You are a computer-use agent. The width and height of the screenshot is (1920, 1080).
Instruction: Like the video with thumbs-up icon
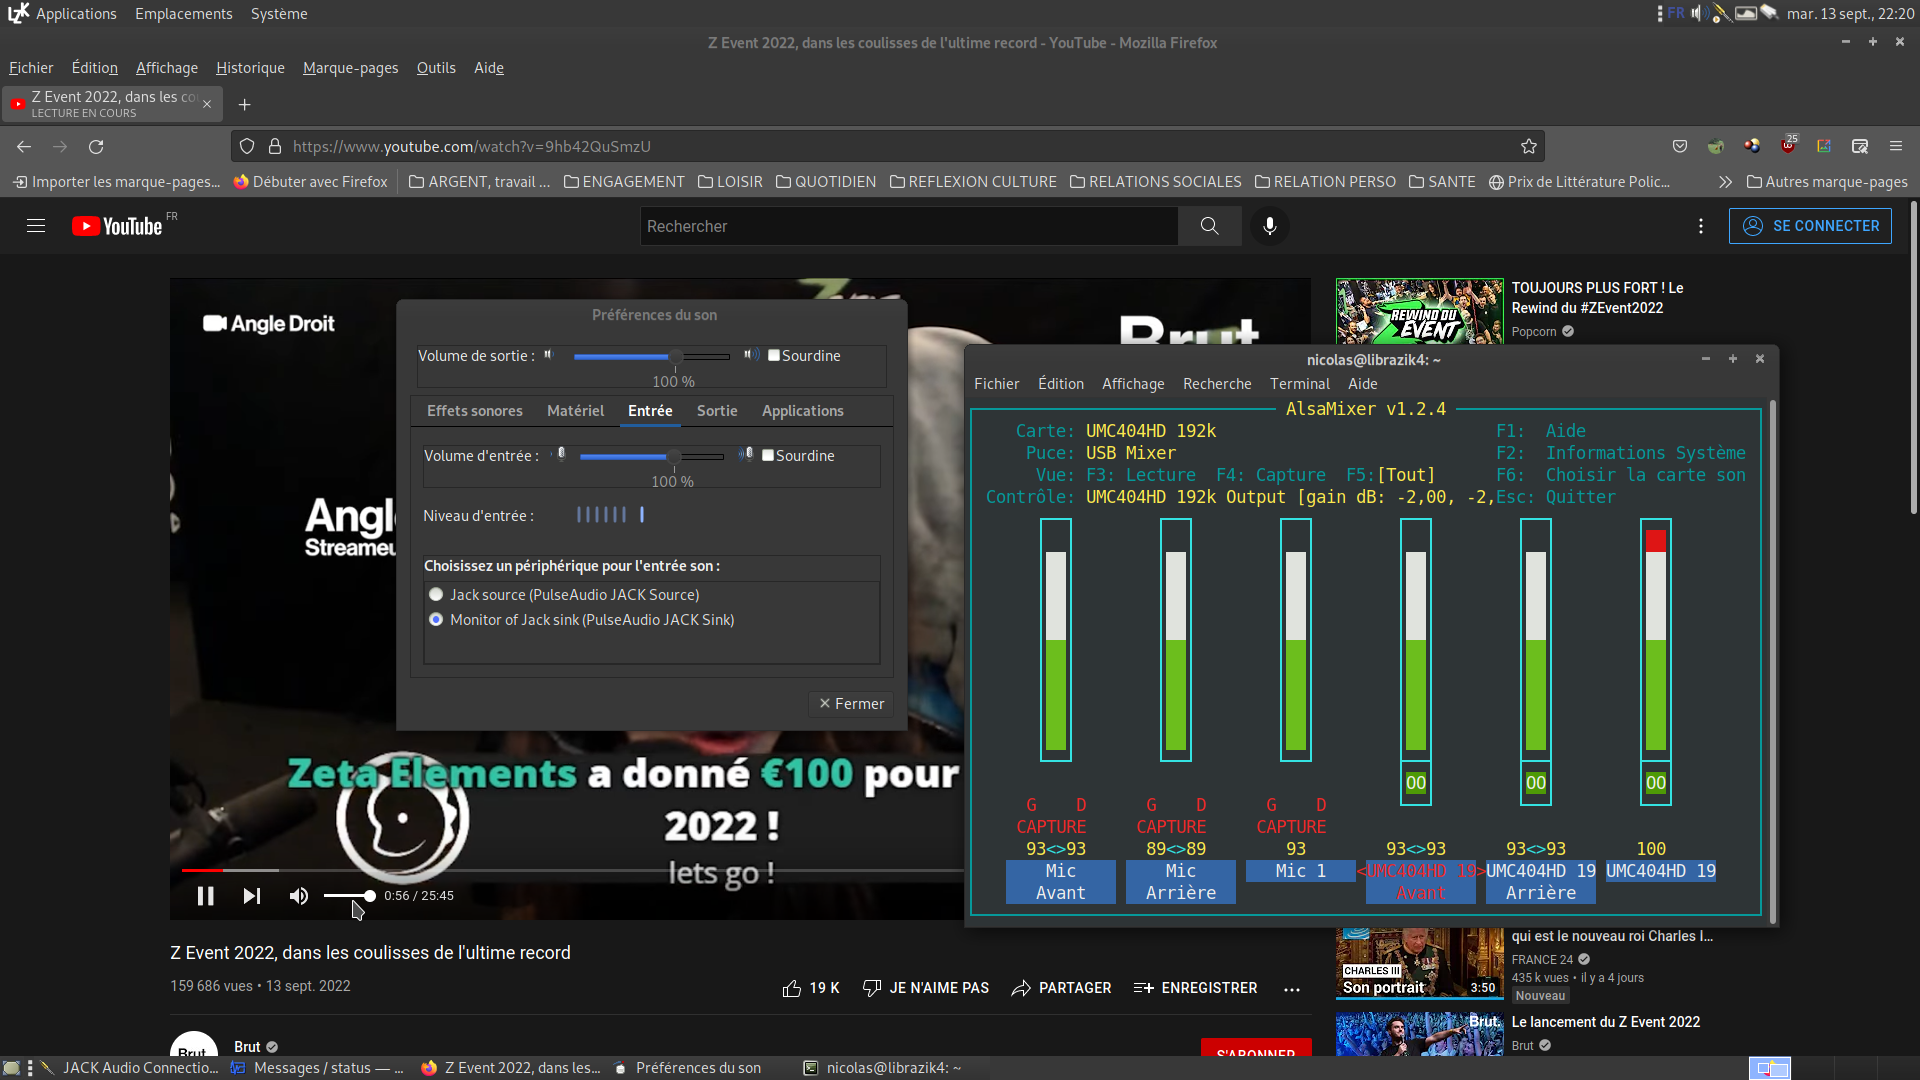coord(792,988)
